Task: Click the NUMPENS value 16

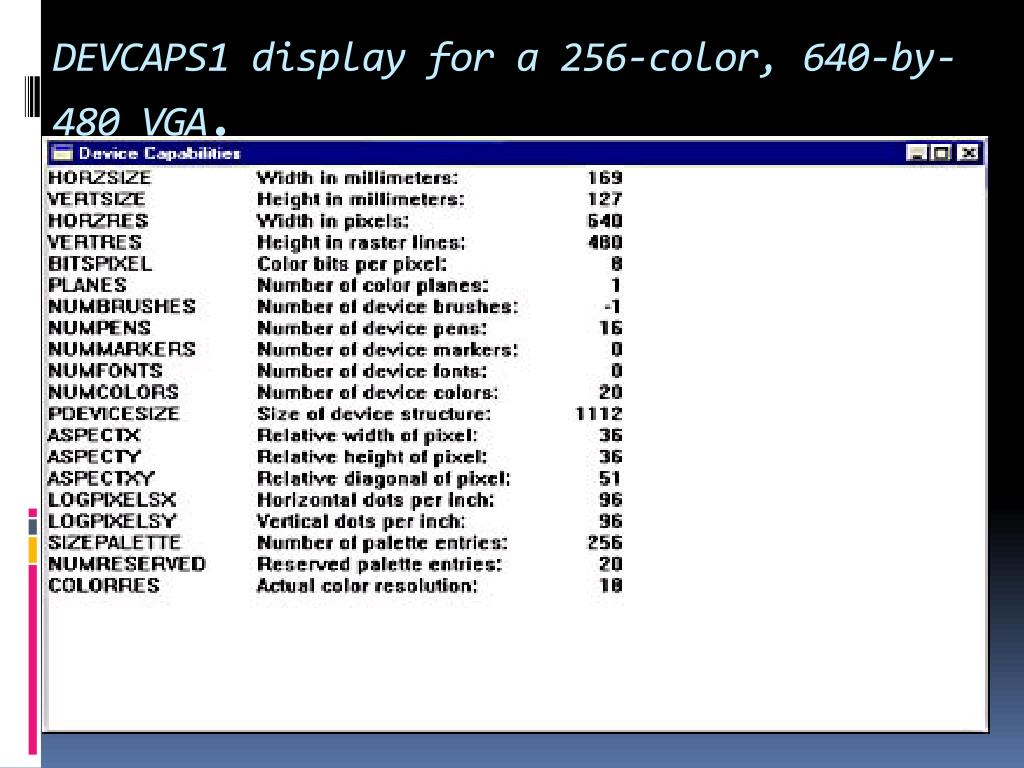Action: tap(611, 328)
